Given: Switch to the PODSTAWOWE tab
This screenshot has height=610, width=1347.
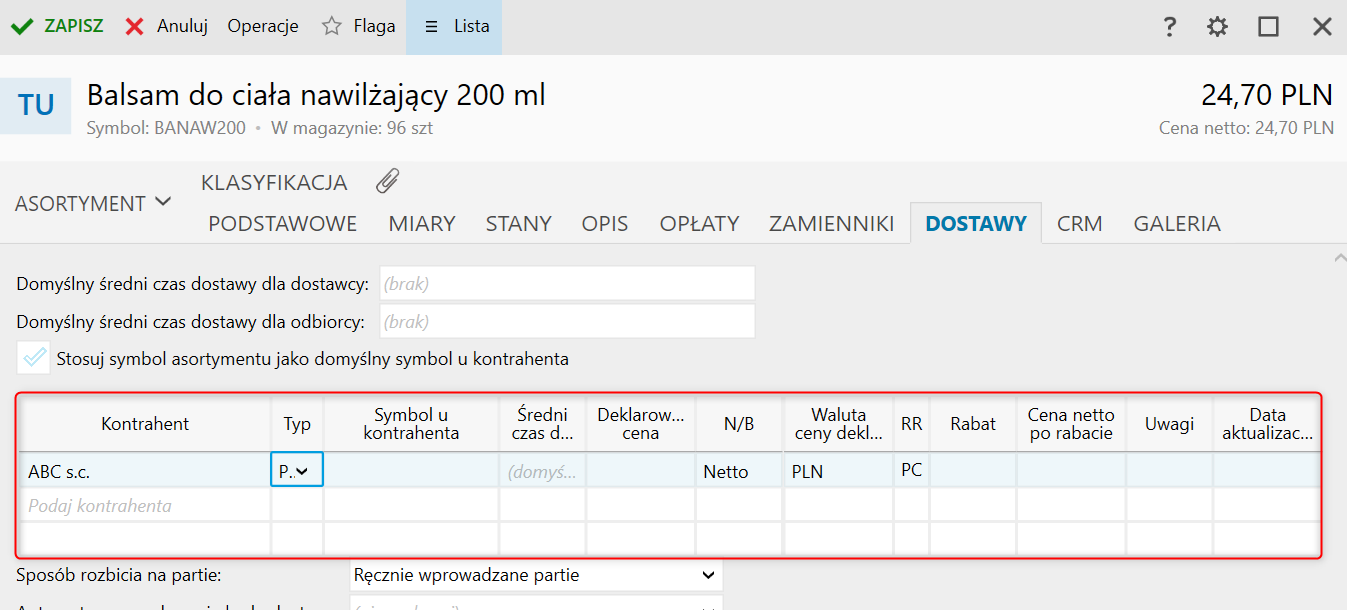Looking at the screenshot, I should [x=282, y=223].
